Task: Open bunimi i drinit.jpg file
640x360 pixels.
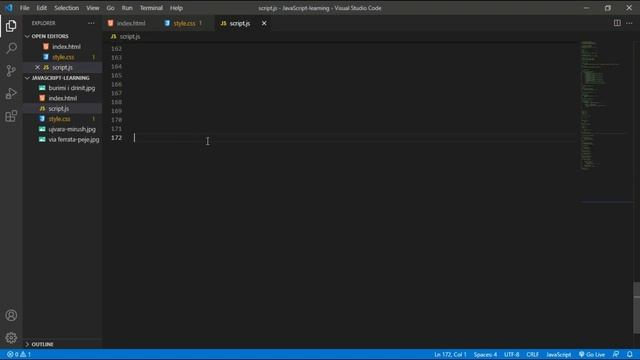Action: 71,88
